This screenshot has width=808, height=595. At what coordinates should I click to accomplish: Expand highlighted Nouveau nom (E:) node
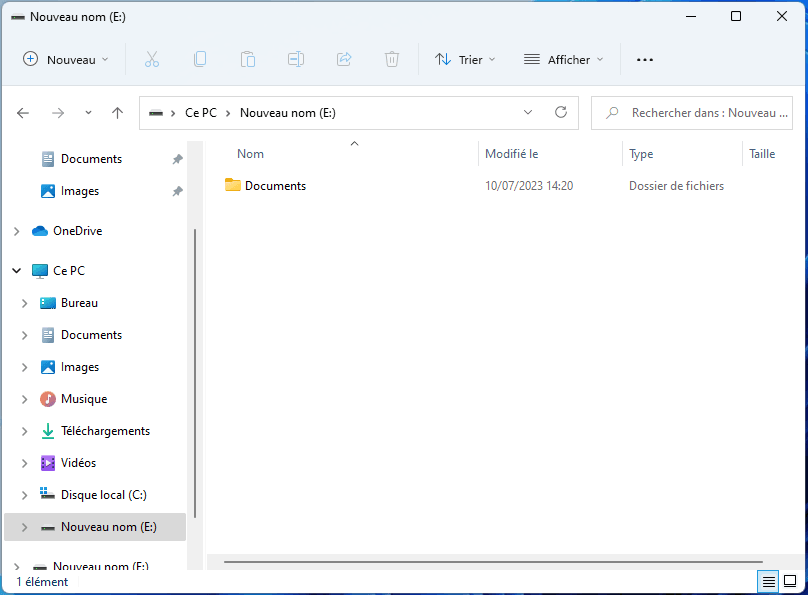tap(24, 527)
